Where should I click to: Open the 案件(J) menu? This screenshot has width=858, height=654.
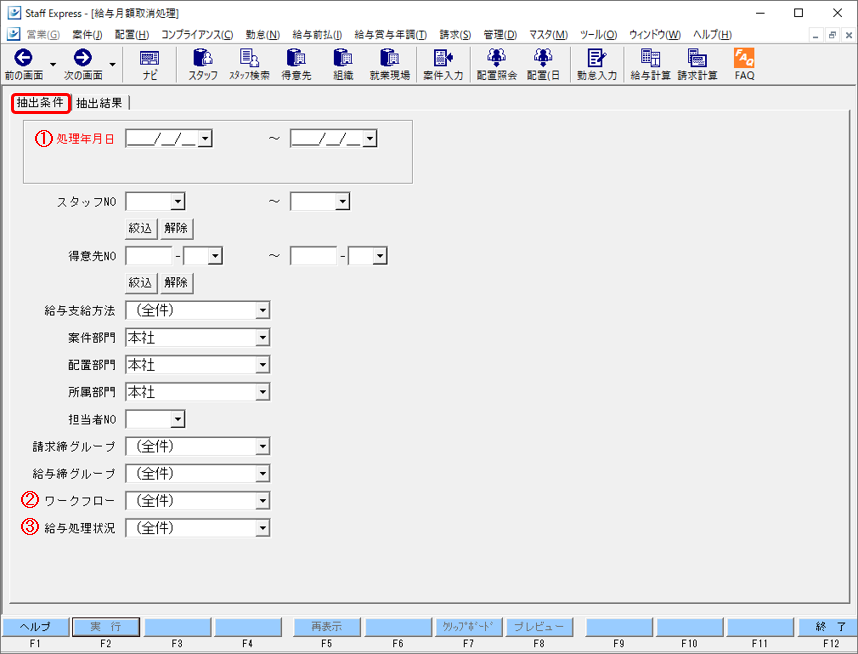click(87, 34)
